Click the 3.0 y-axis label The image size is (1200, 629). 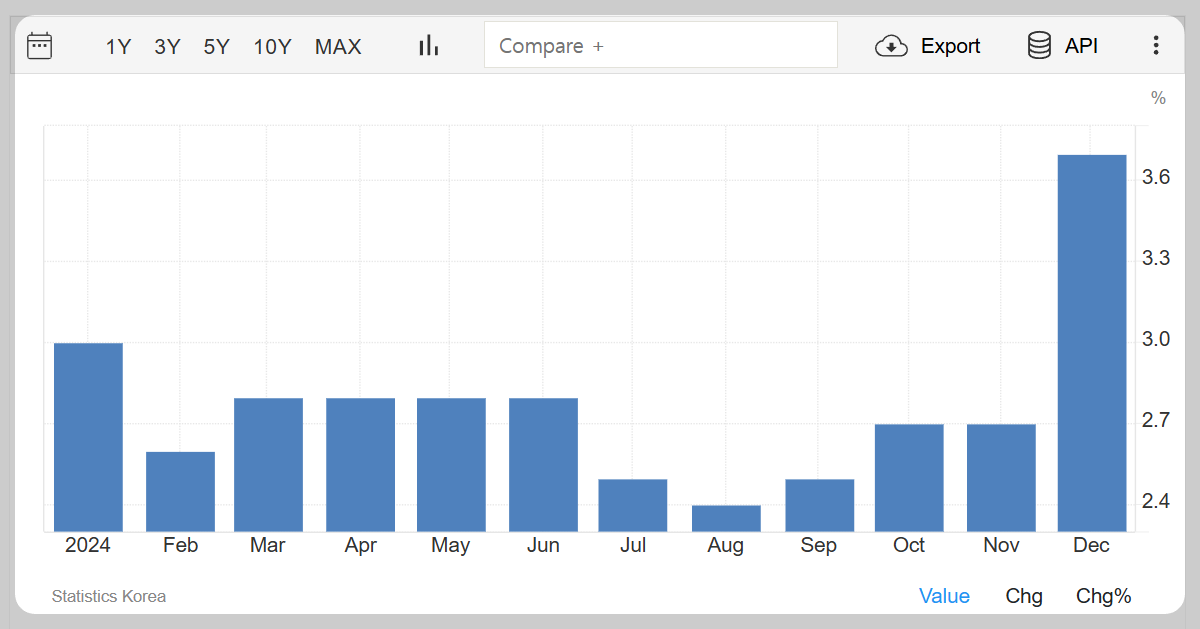(x=1156, y=339)
